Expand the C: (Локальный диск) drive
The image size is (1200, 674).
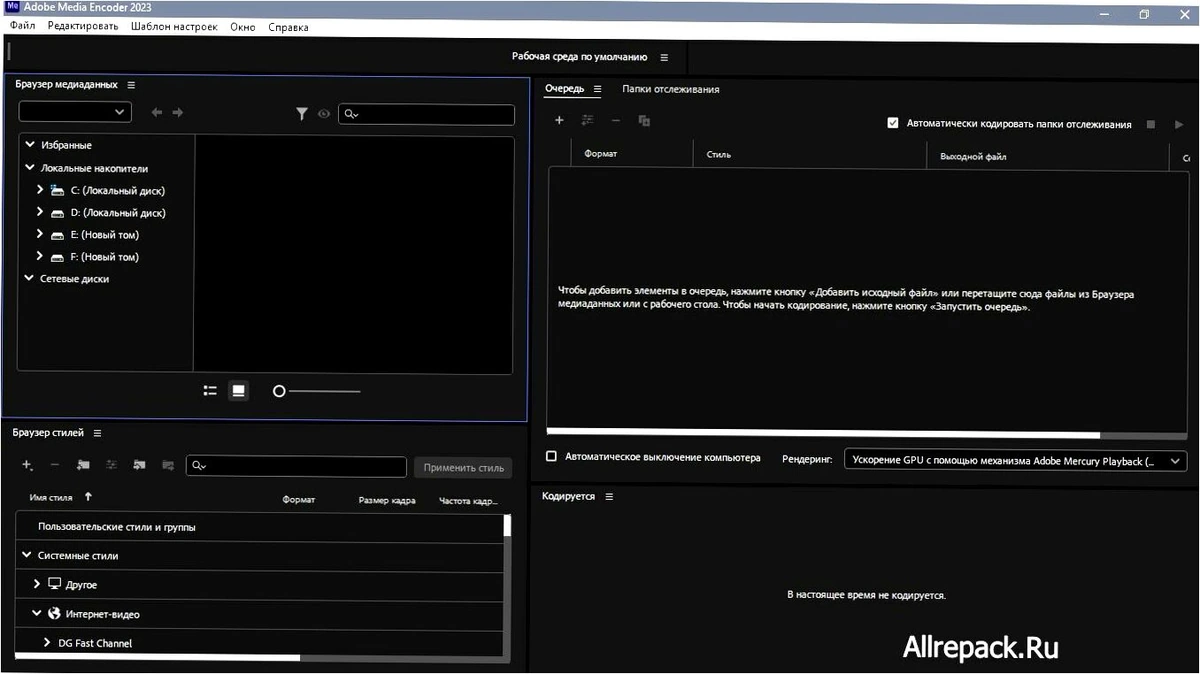[x=40, y=190]
